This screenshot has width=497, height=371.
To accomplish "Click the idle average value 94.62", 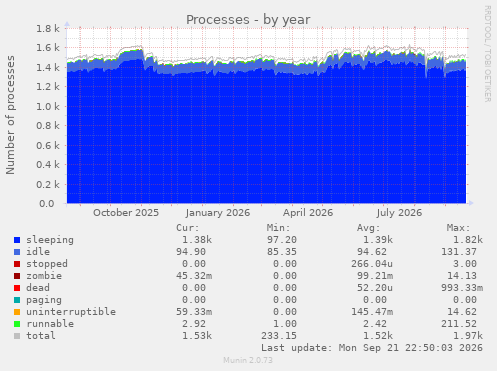I will click(x=372, y=252).
